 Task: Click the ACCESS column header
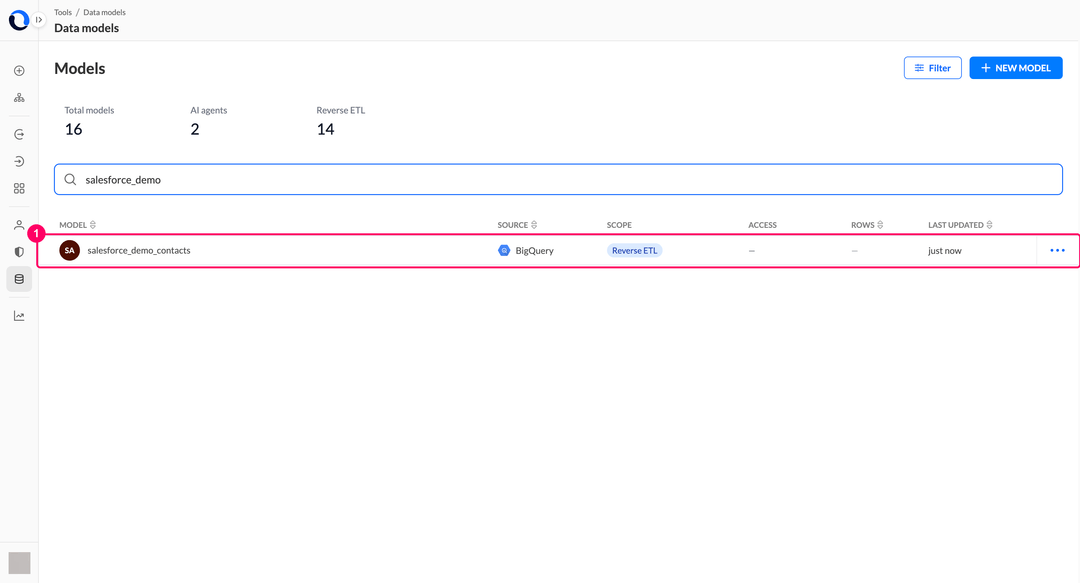(x=762, y=225)
